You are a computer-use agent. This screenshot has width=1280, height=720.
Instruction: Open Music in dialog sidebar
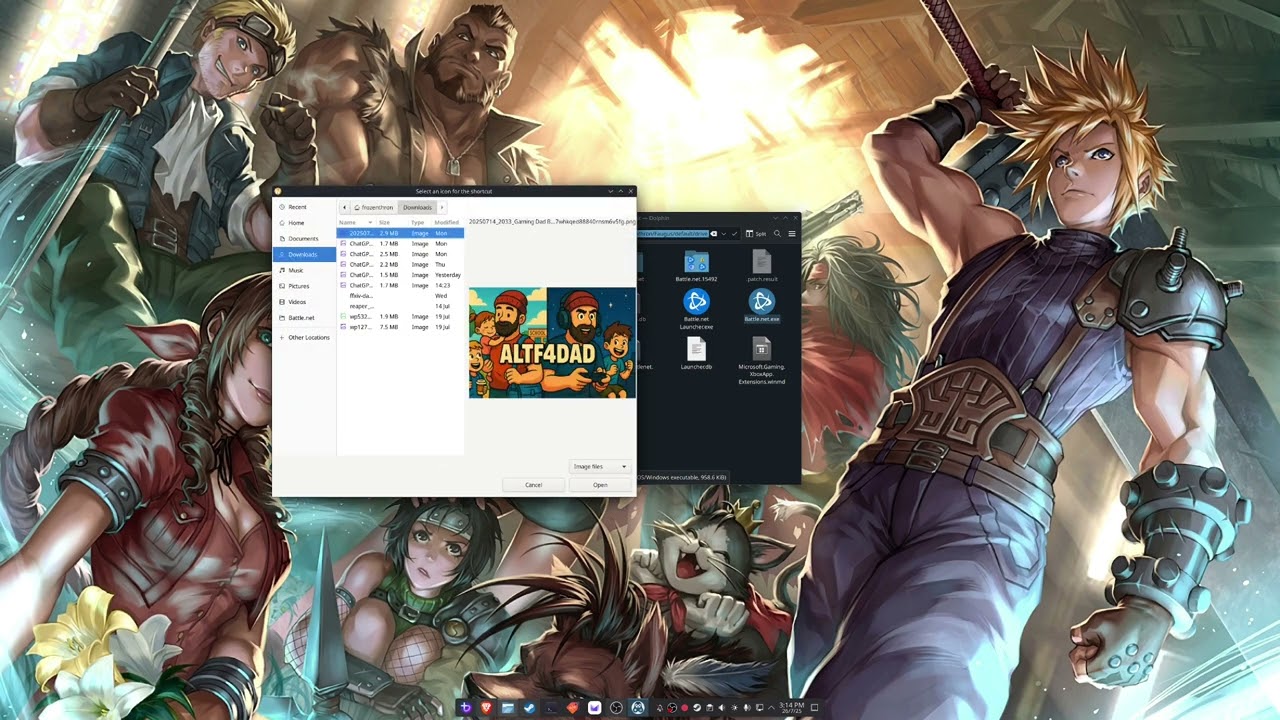tap(304, 270)
